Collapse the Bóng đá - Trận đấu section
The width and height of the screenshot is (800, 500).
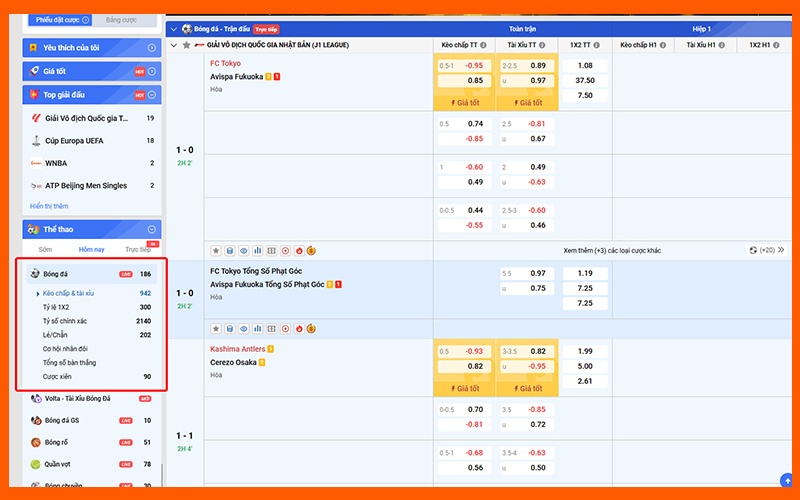(x=174, y=29)
